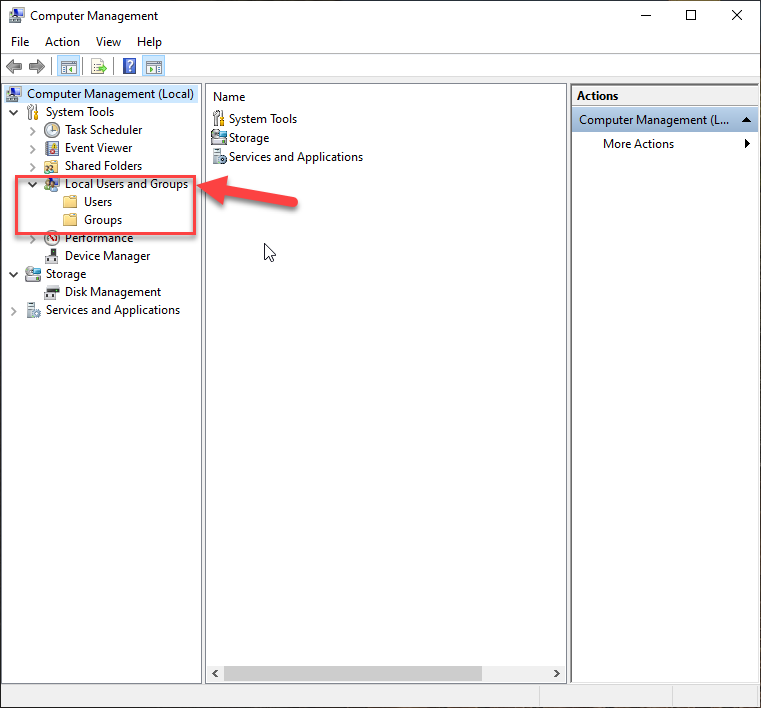Click the center pane horizontal scrollbar thumb
The width and height of the screenshot is (761, 708).
coord(380,673)
